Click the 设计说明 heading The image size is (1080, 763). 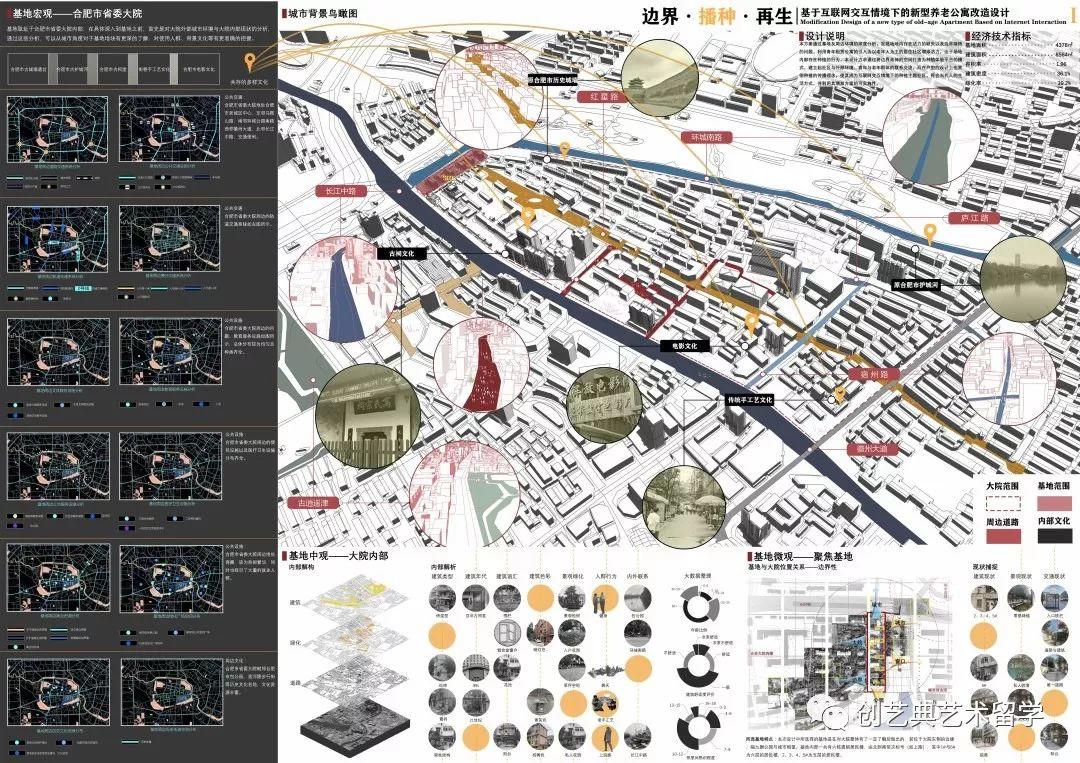click(x=824, y=35)
